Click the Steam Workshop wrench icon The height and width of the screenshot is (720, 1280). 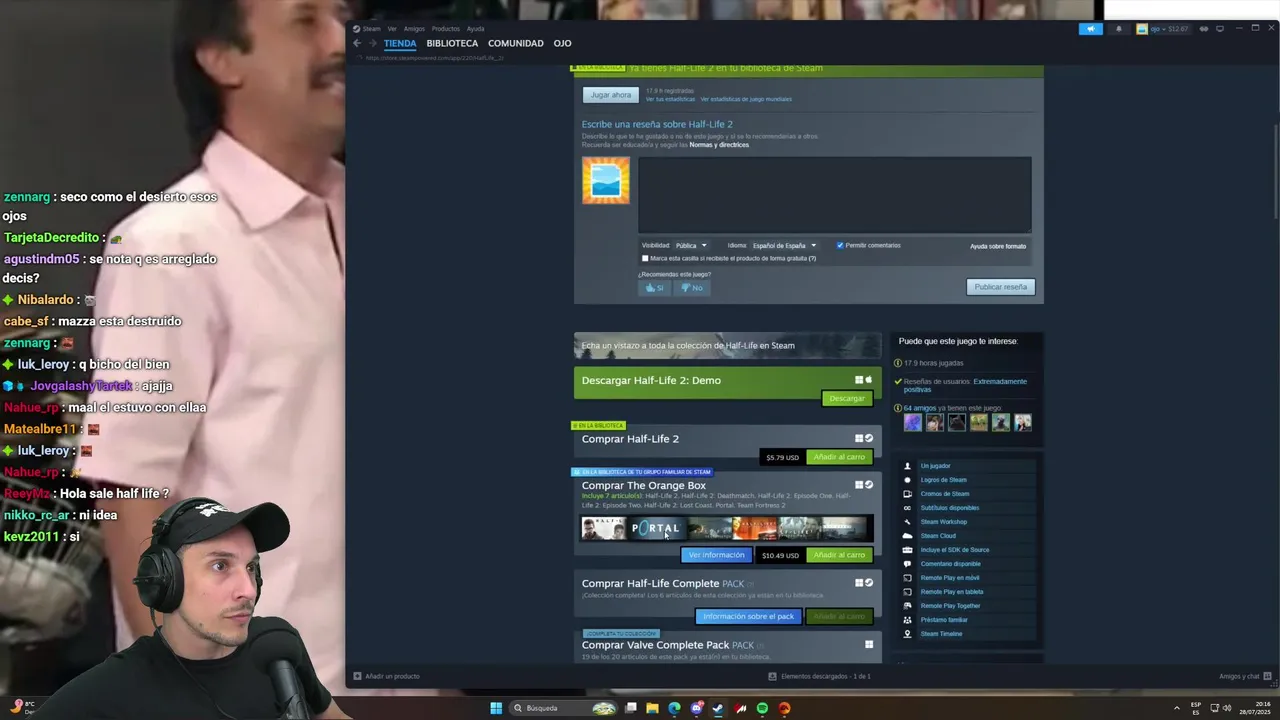click(908, 522)
